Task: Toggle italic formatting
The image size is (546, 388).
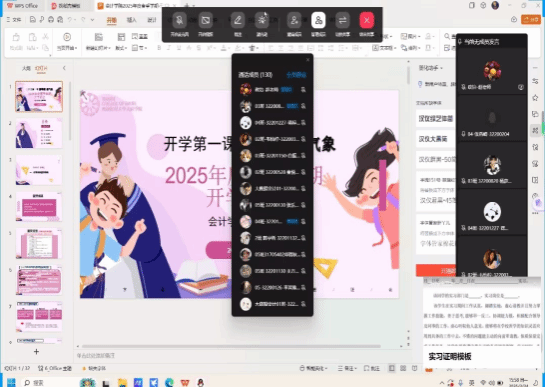Action: [169, 48]
